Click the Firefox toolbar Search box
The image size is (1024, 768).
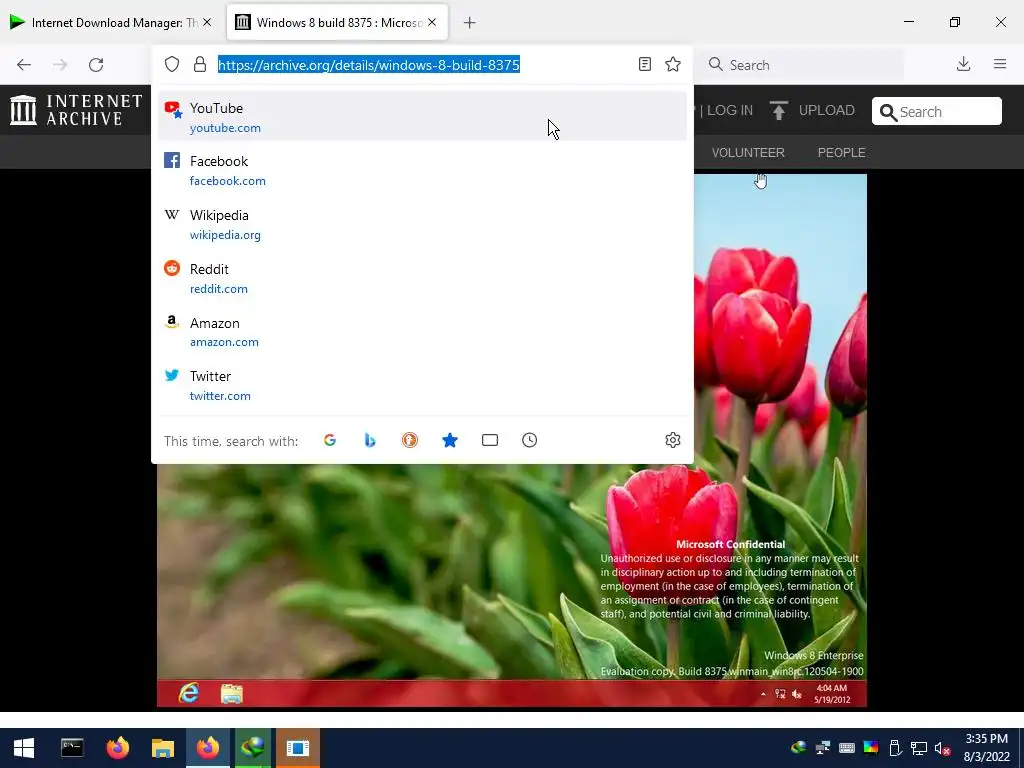(x=801, y=65)
